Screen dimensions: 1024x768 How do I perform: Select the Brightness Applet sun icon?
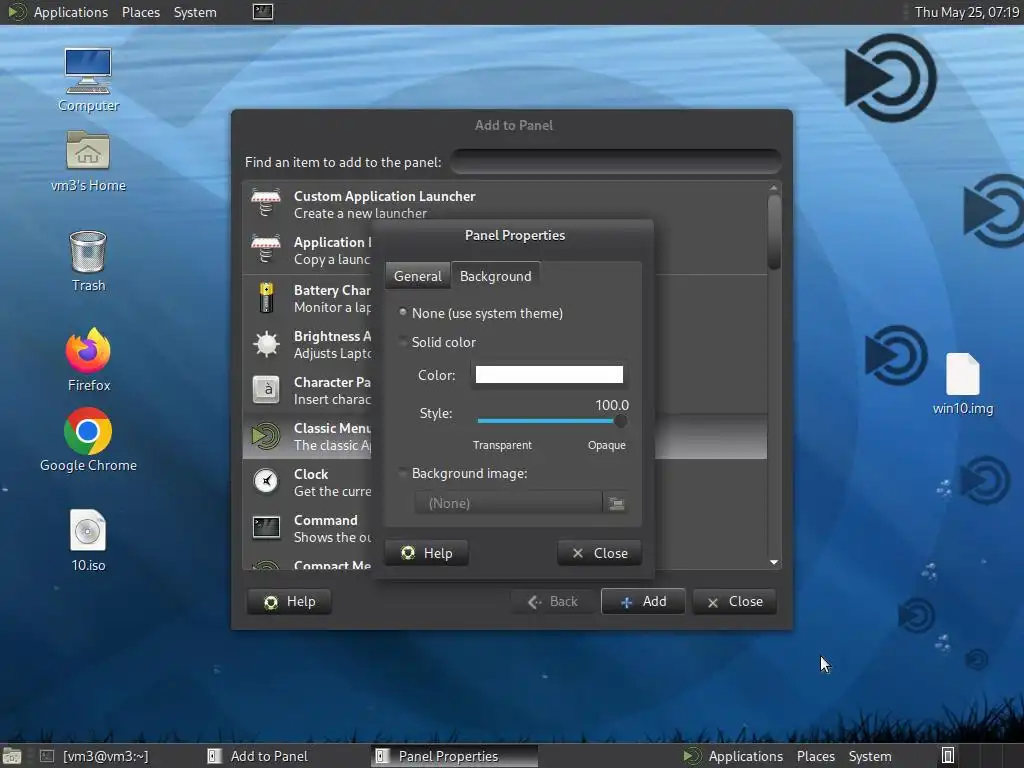tap(266, 344)
